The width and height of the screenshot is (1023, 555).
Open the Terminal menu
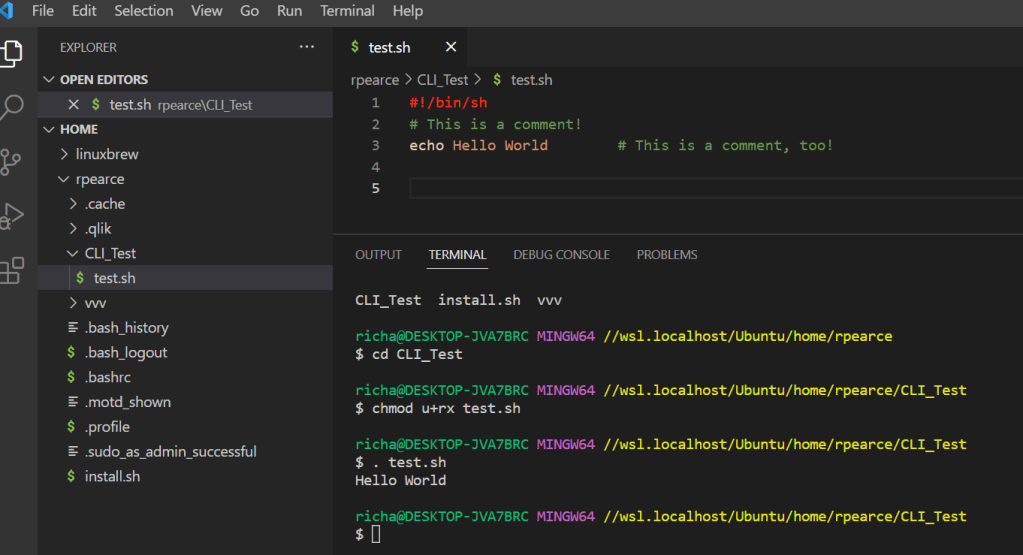pyautogui.click(x=346, y=11)
